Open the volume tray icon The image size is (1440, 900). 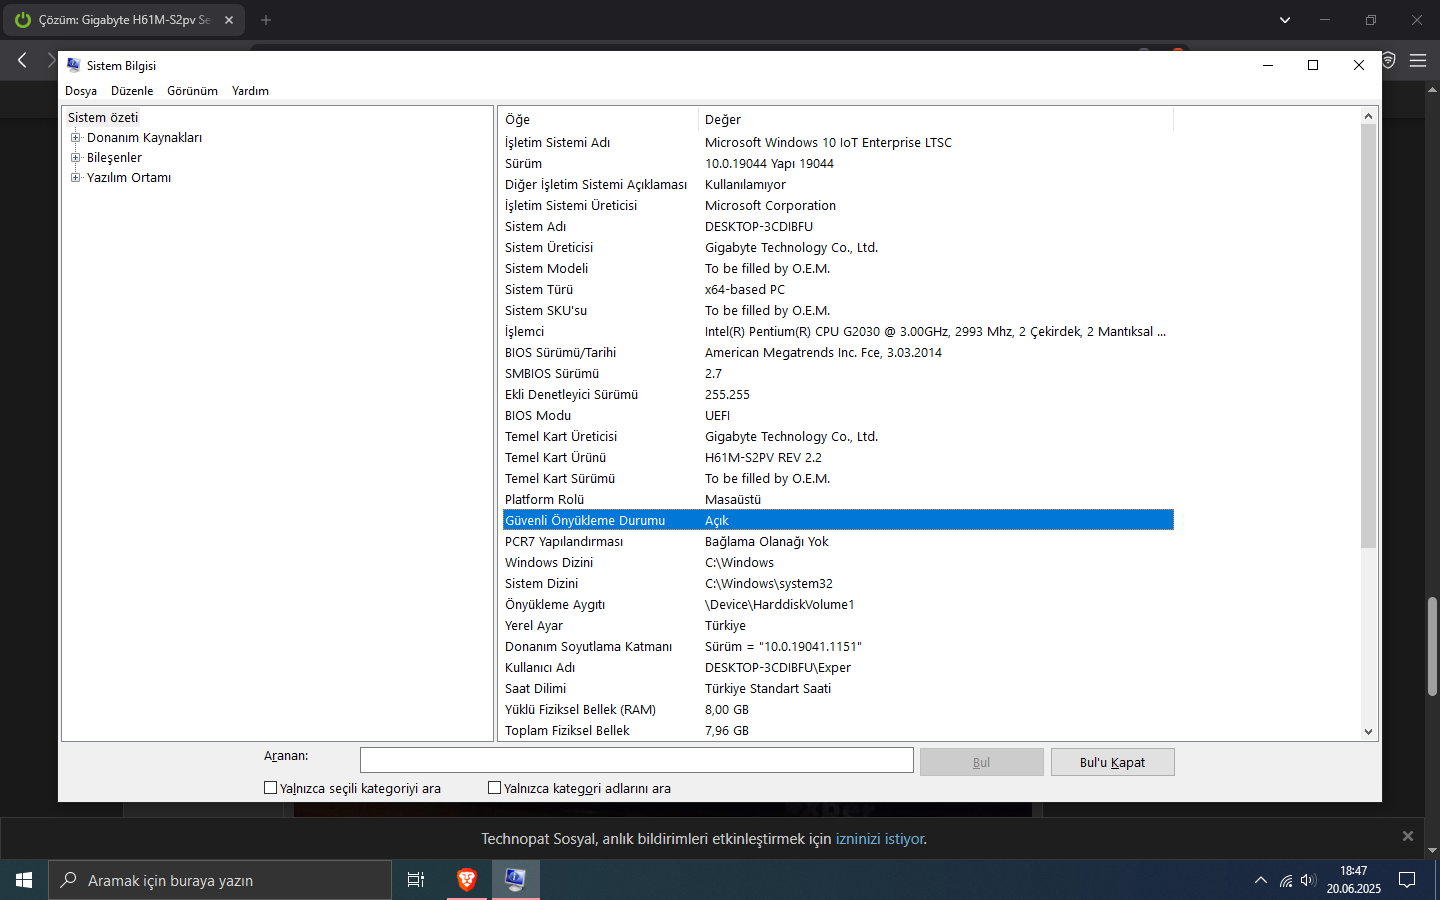click(1308, 881)
